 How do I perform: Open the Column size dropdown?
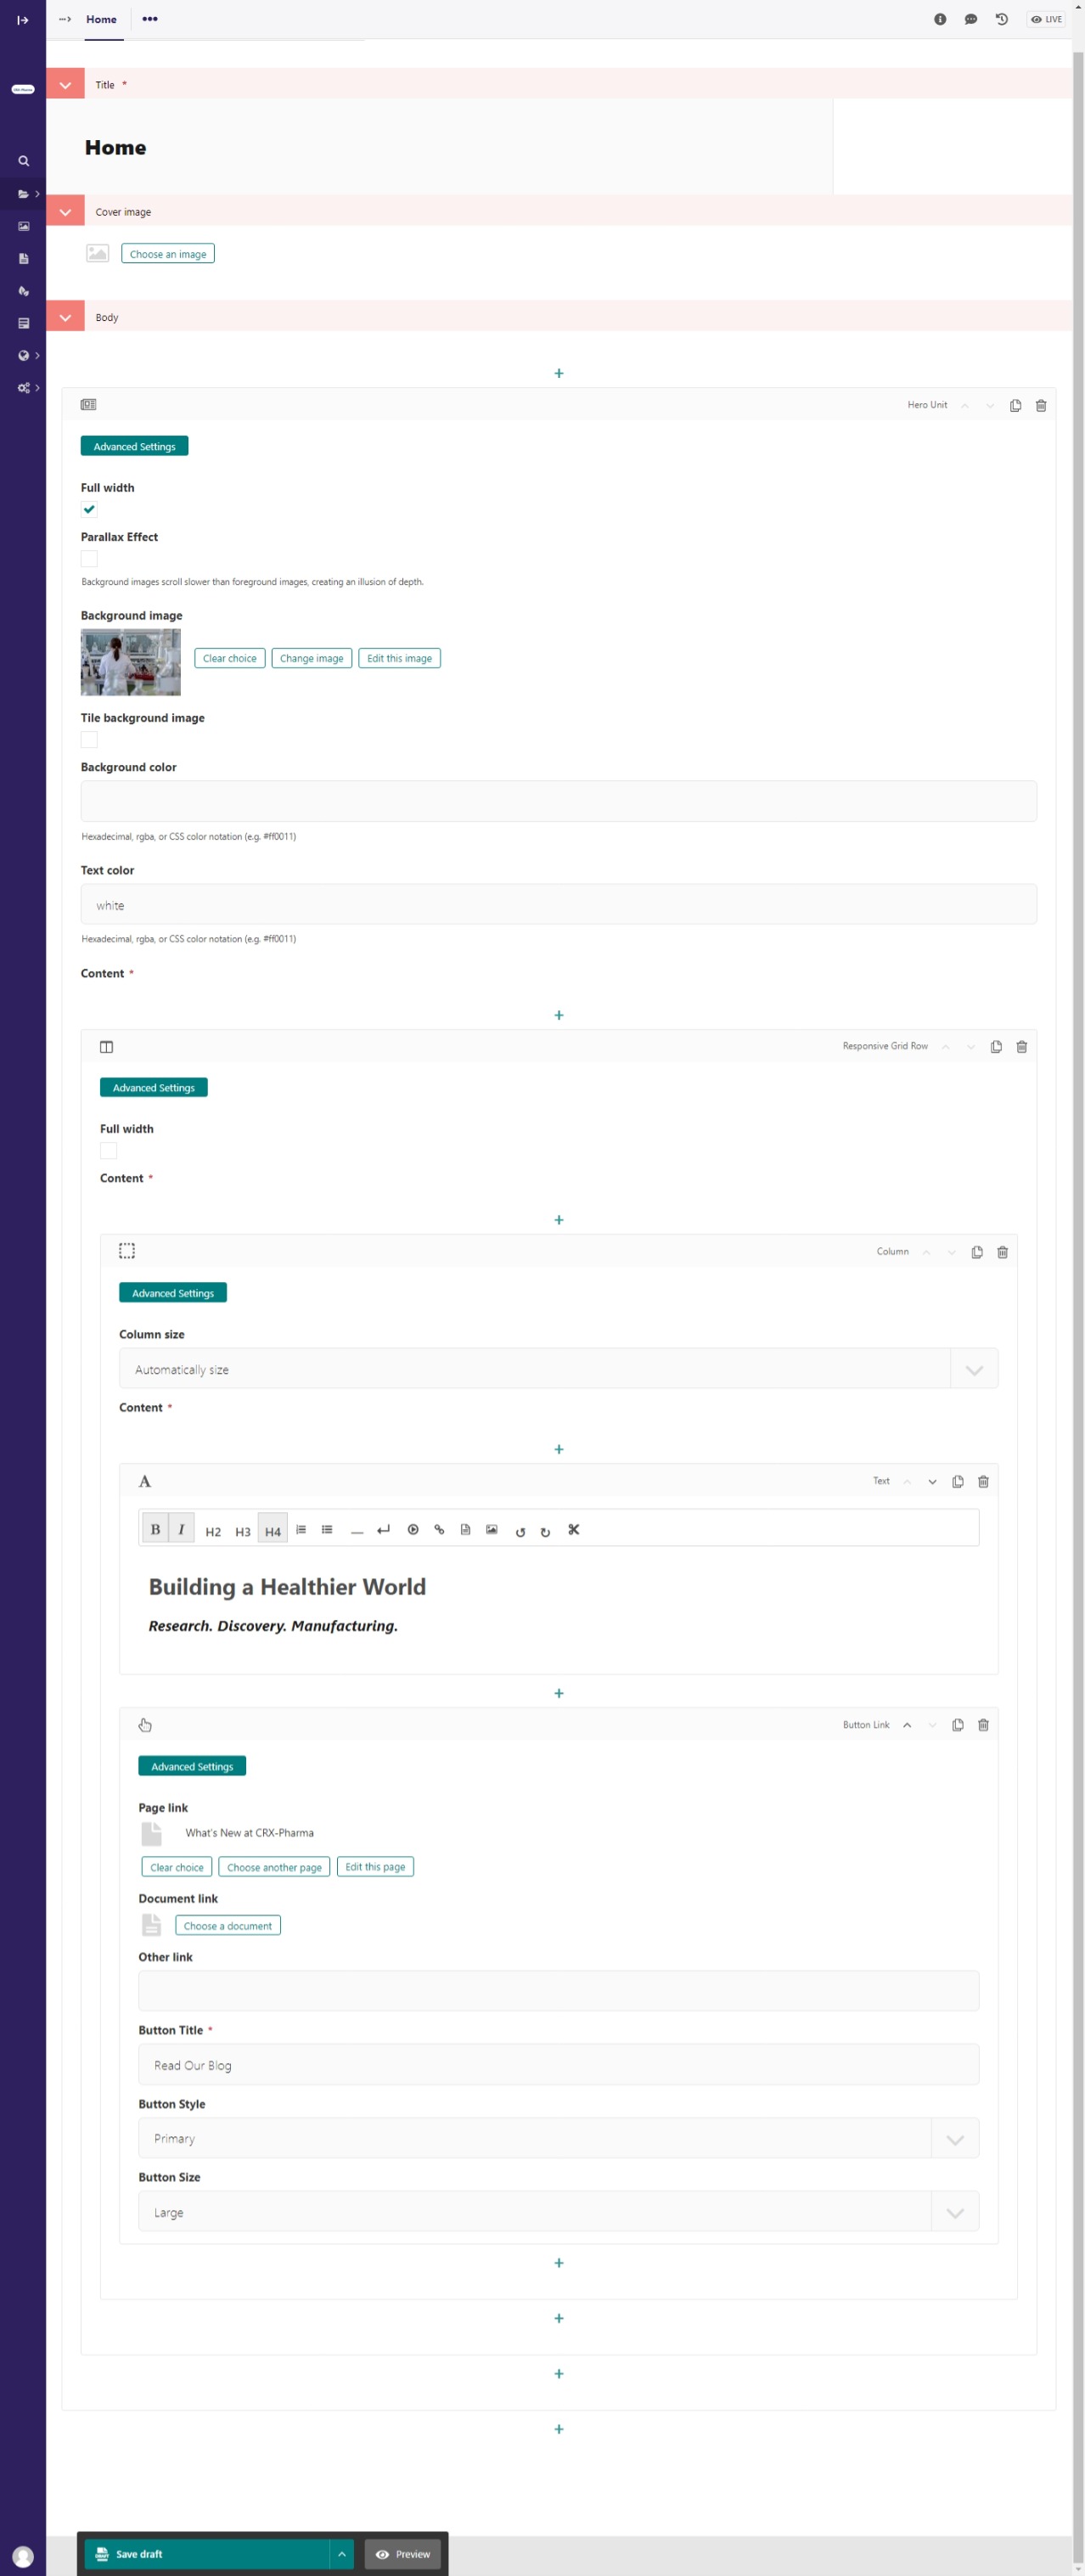(558, 1369)
